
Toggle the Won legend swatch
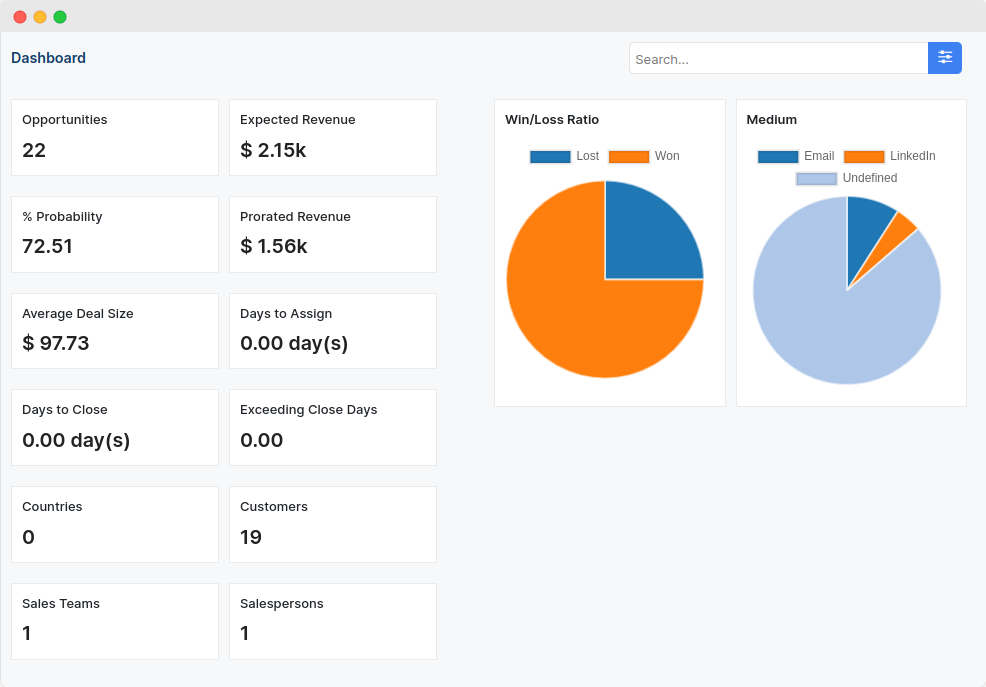tap(629, 157)
